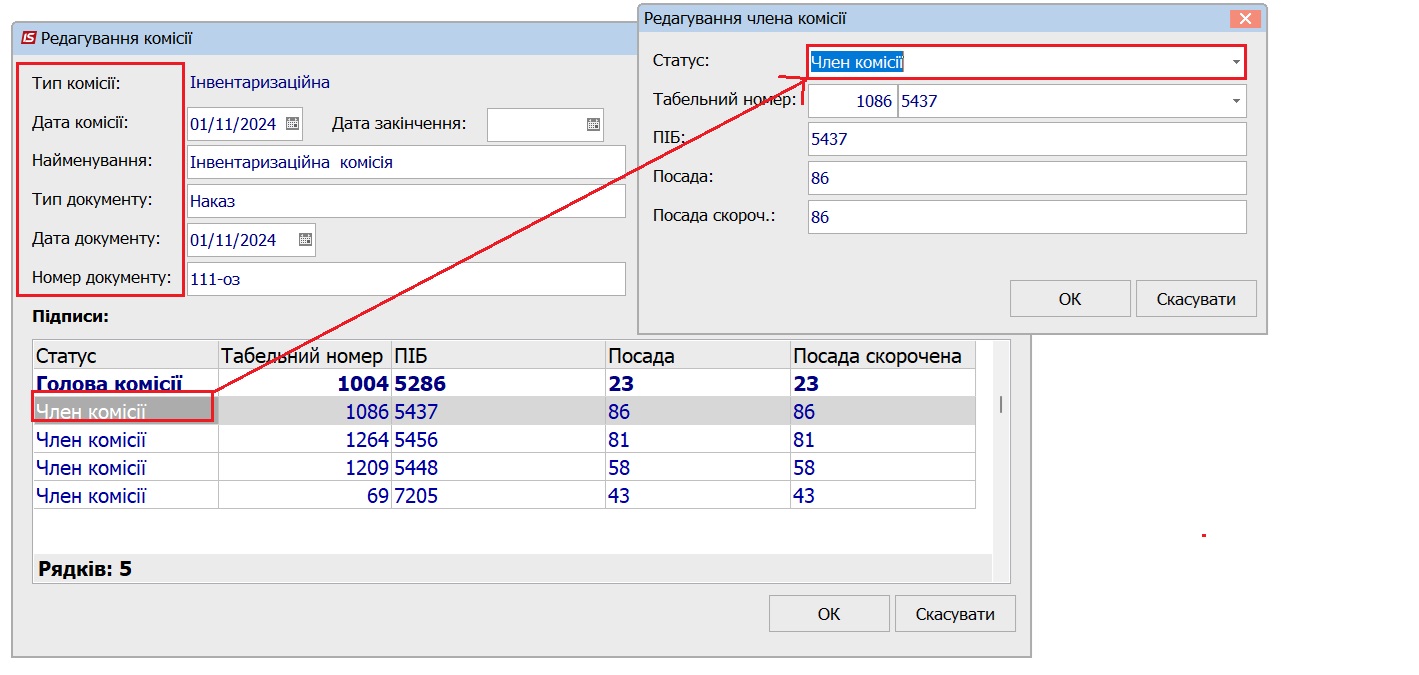Image resolution: width=1419 pixels, height=675 pixels.
Task: Focus the Посада скороч. input field
Action: [1027, 217]
